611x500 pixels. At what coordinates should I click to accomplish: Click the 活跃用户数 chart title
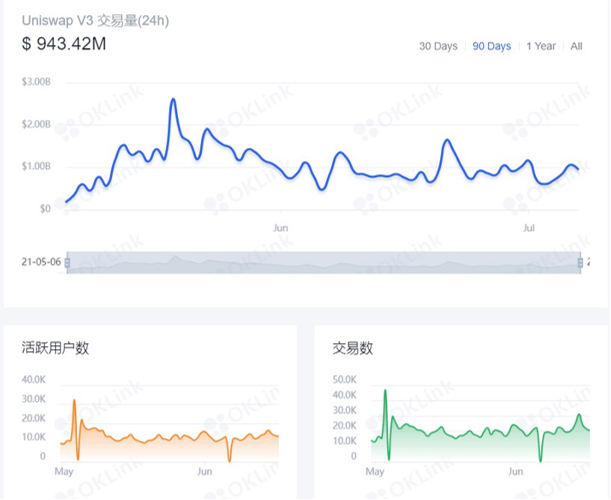point(55,348)
